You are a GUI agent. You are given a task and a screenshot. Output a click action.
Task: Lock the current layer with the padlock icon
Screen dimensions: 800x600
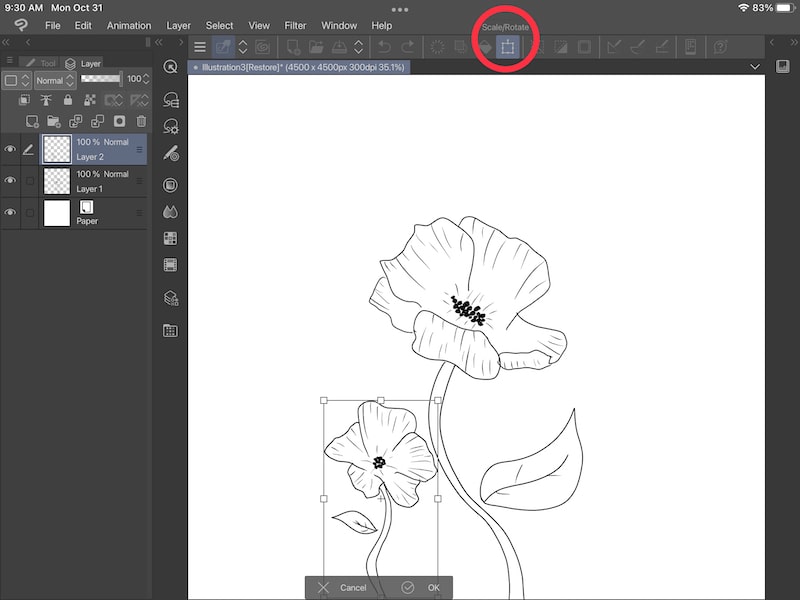[x=68, y=100]
